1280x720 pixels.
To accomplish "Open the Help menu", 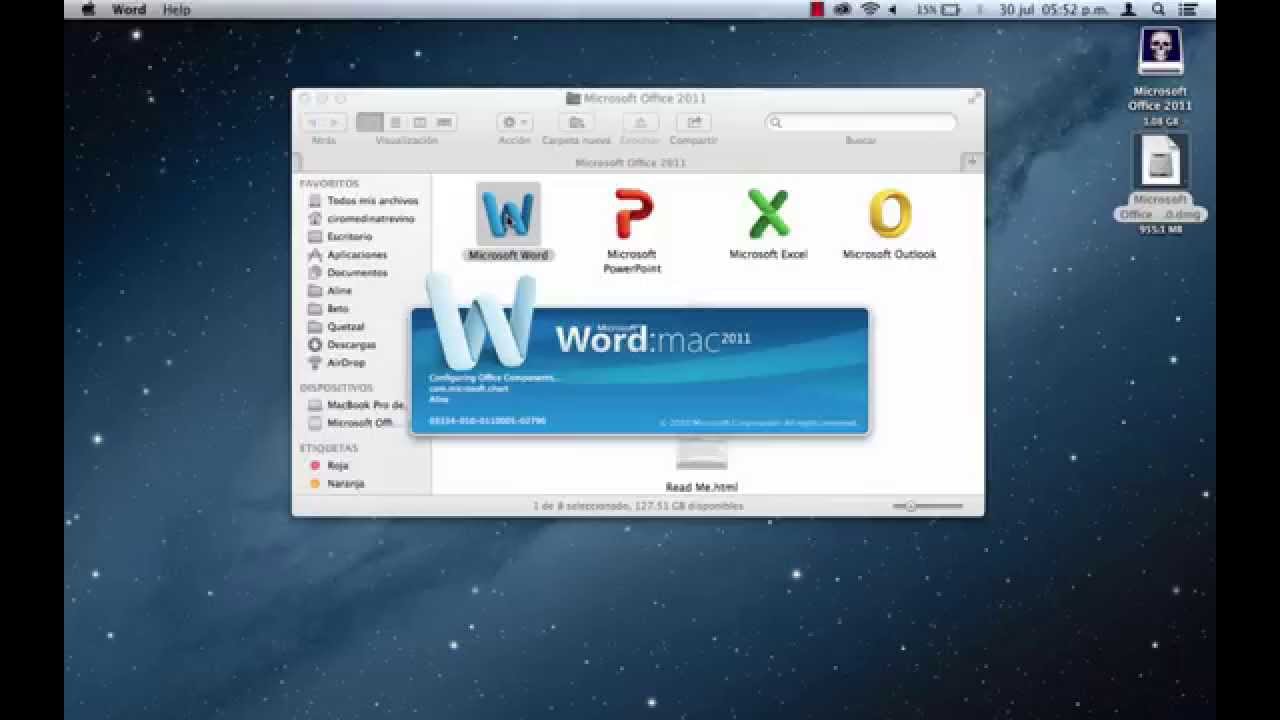I will (x=176, y=9).
